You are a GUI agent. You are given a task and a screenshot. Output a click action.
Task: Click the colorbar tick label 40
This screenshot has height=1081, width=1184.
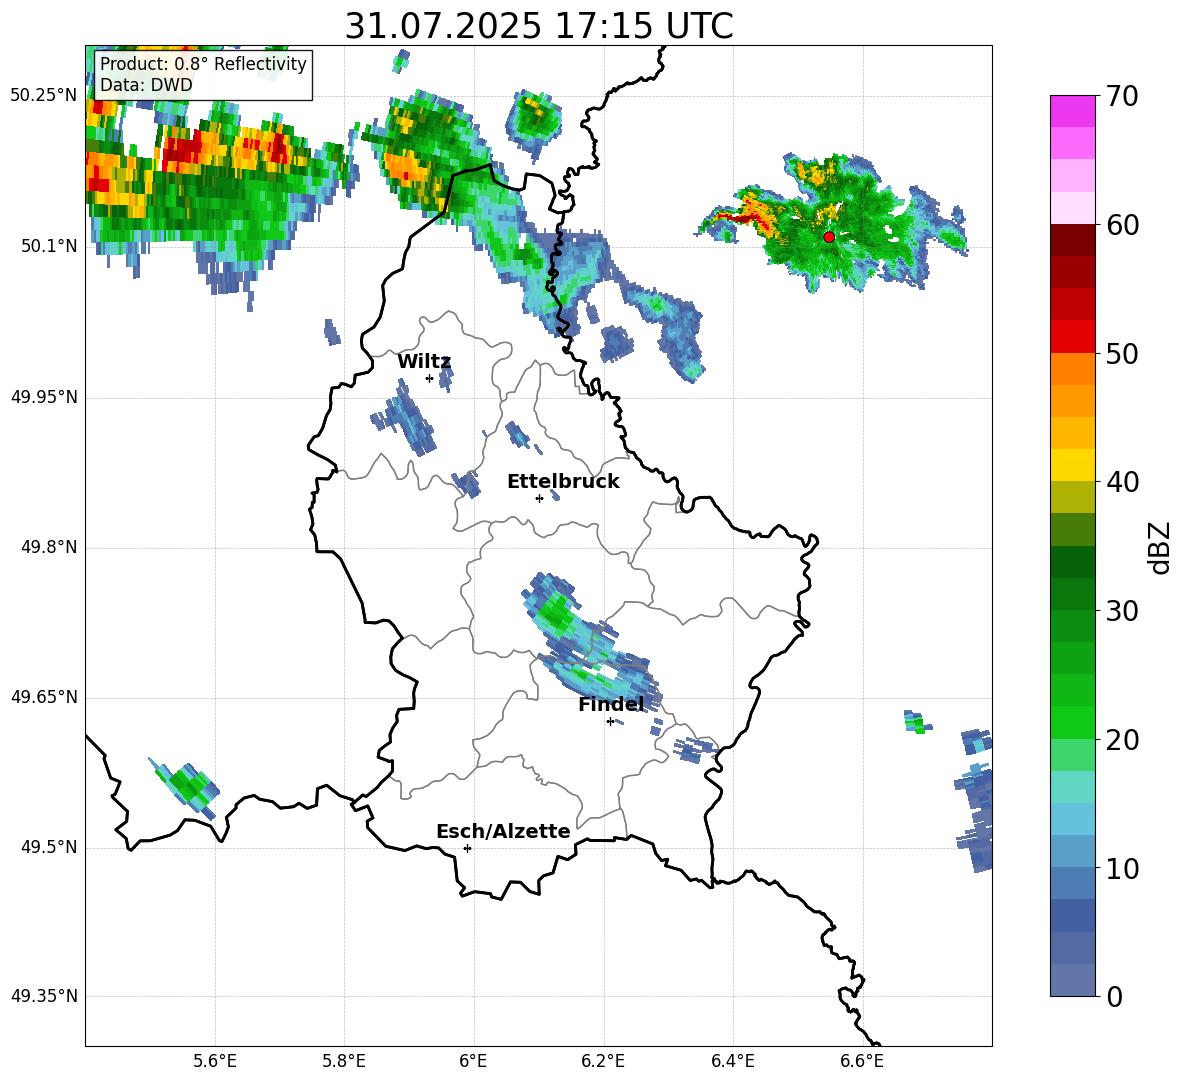1123,482
